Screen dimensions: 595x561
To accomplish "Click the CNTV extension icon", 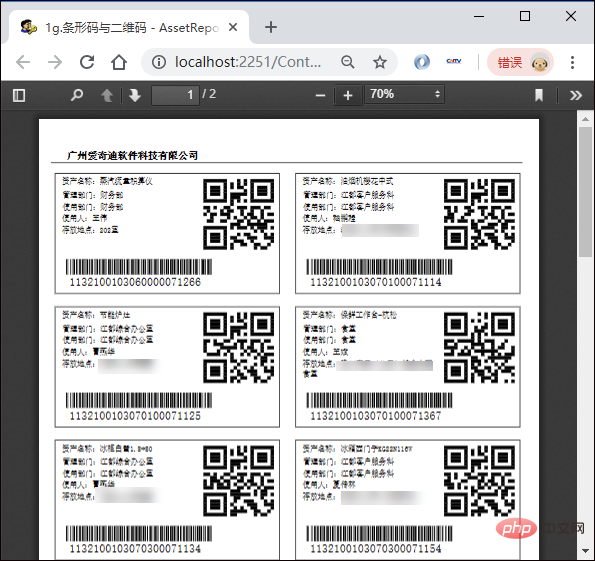I will click(x=453, y=61).
